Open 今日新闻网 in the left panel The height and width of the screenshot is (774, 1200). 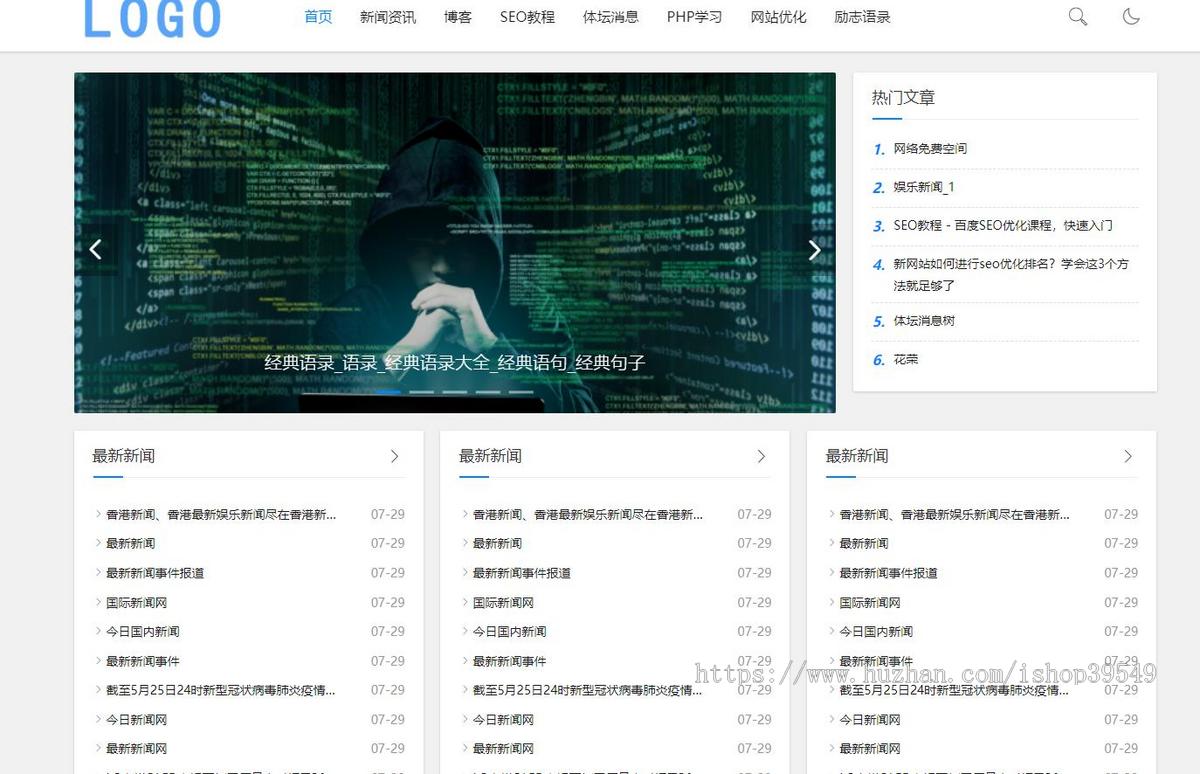pyautogui.click(x=136, y=719)
